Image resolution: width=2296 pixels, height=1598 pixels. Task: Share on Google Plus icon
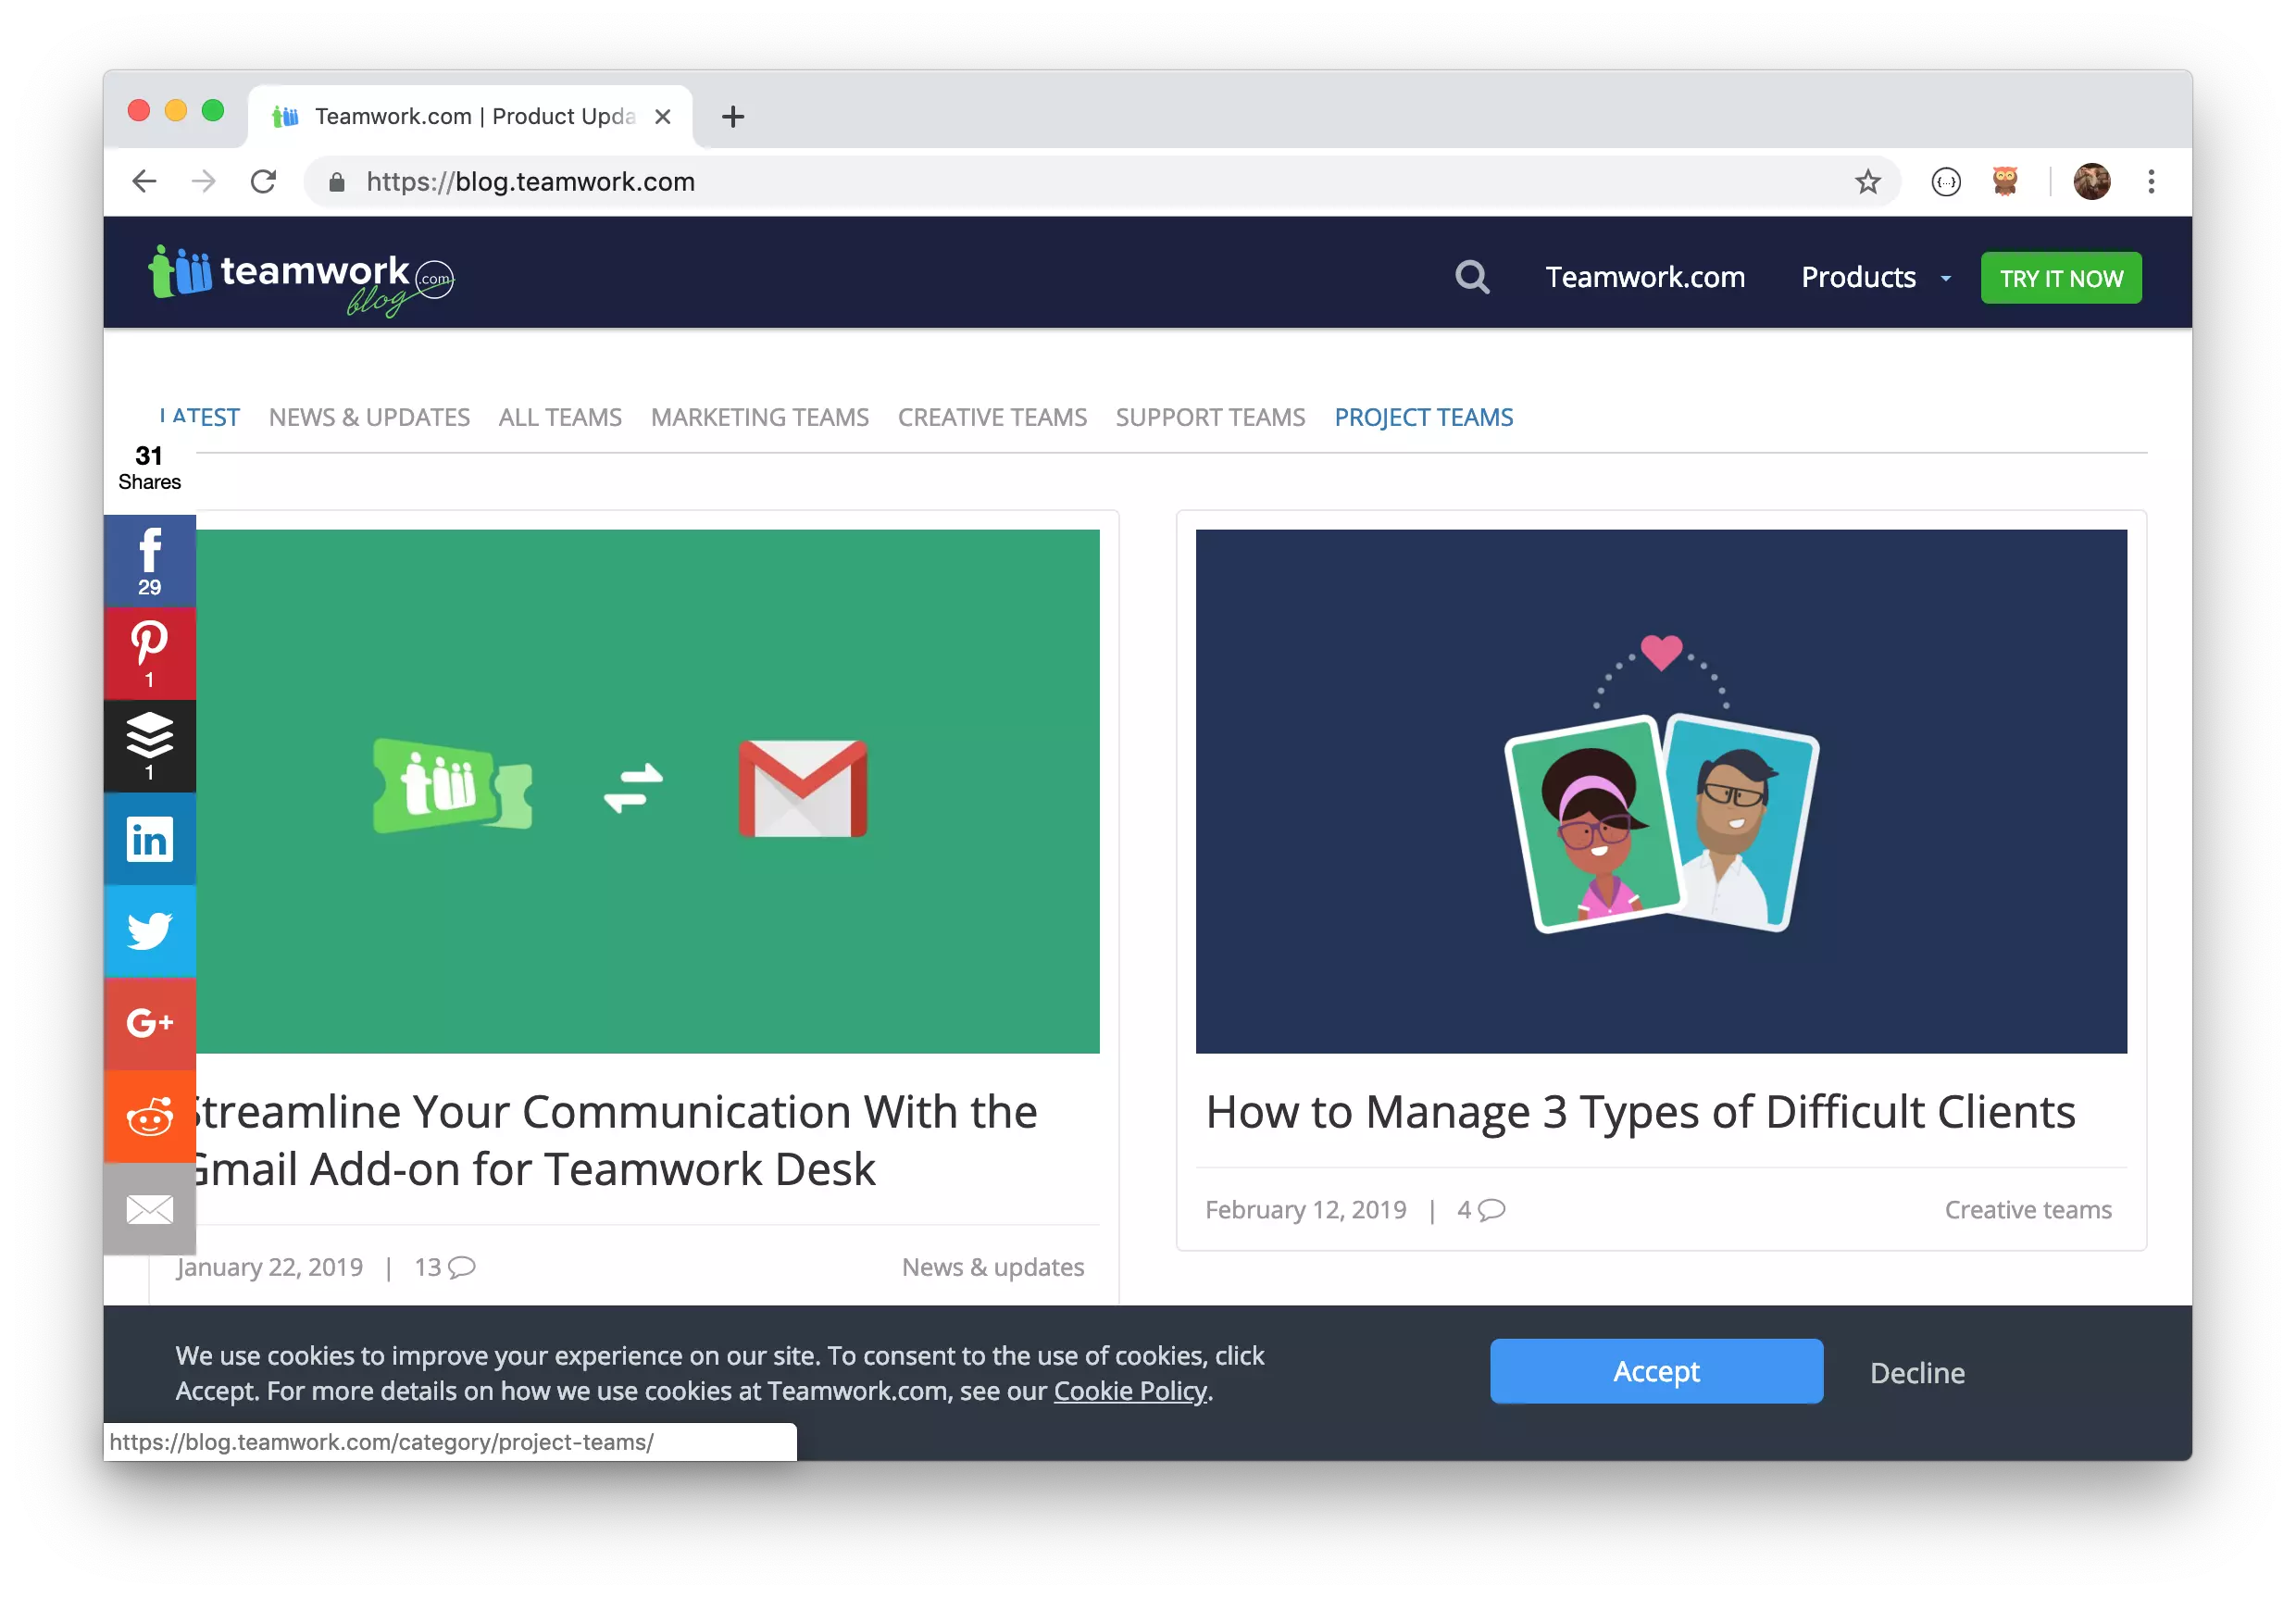click(149, 1023)
